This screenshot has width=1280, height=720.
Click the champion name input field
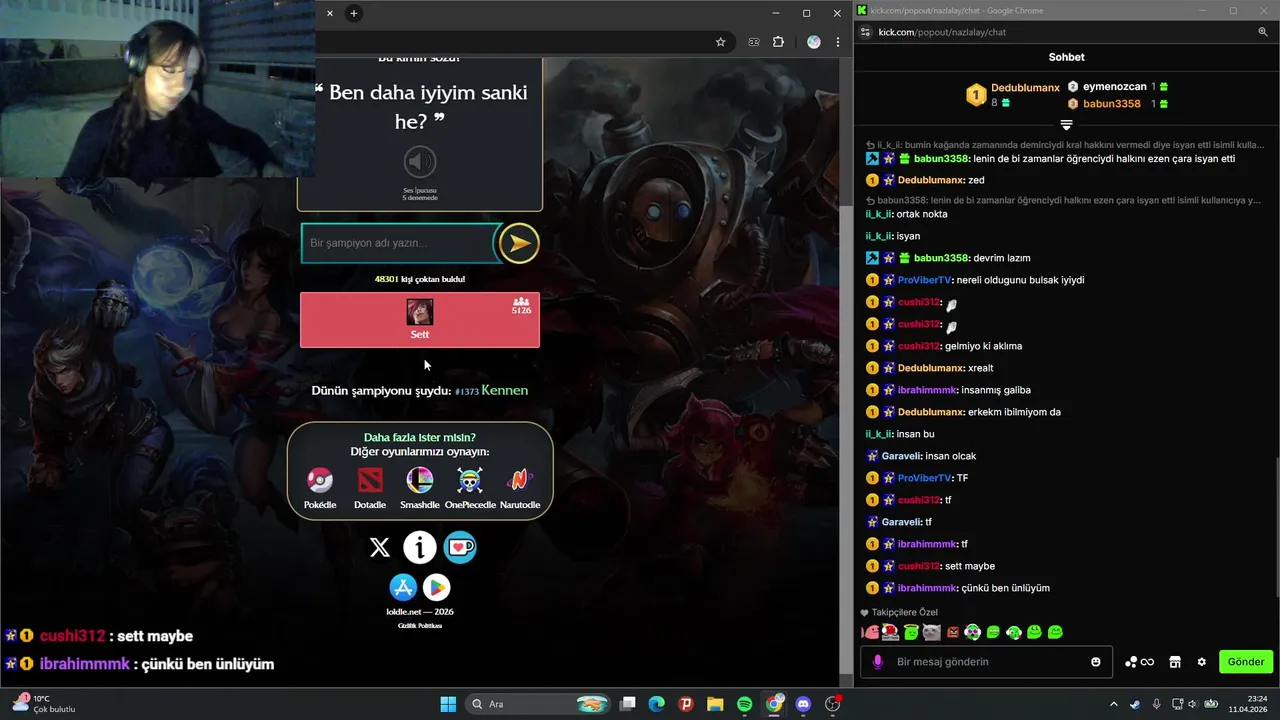point(399,243)
